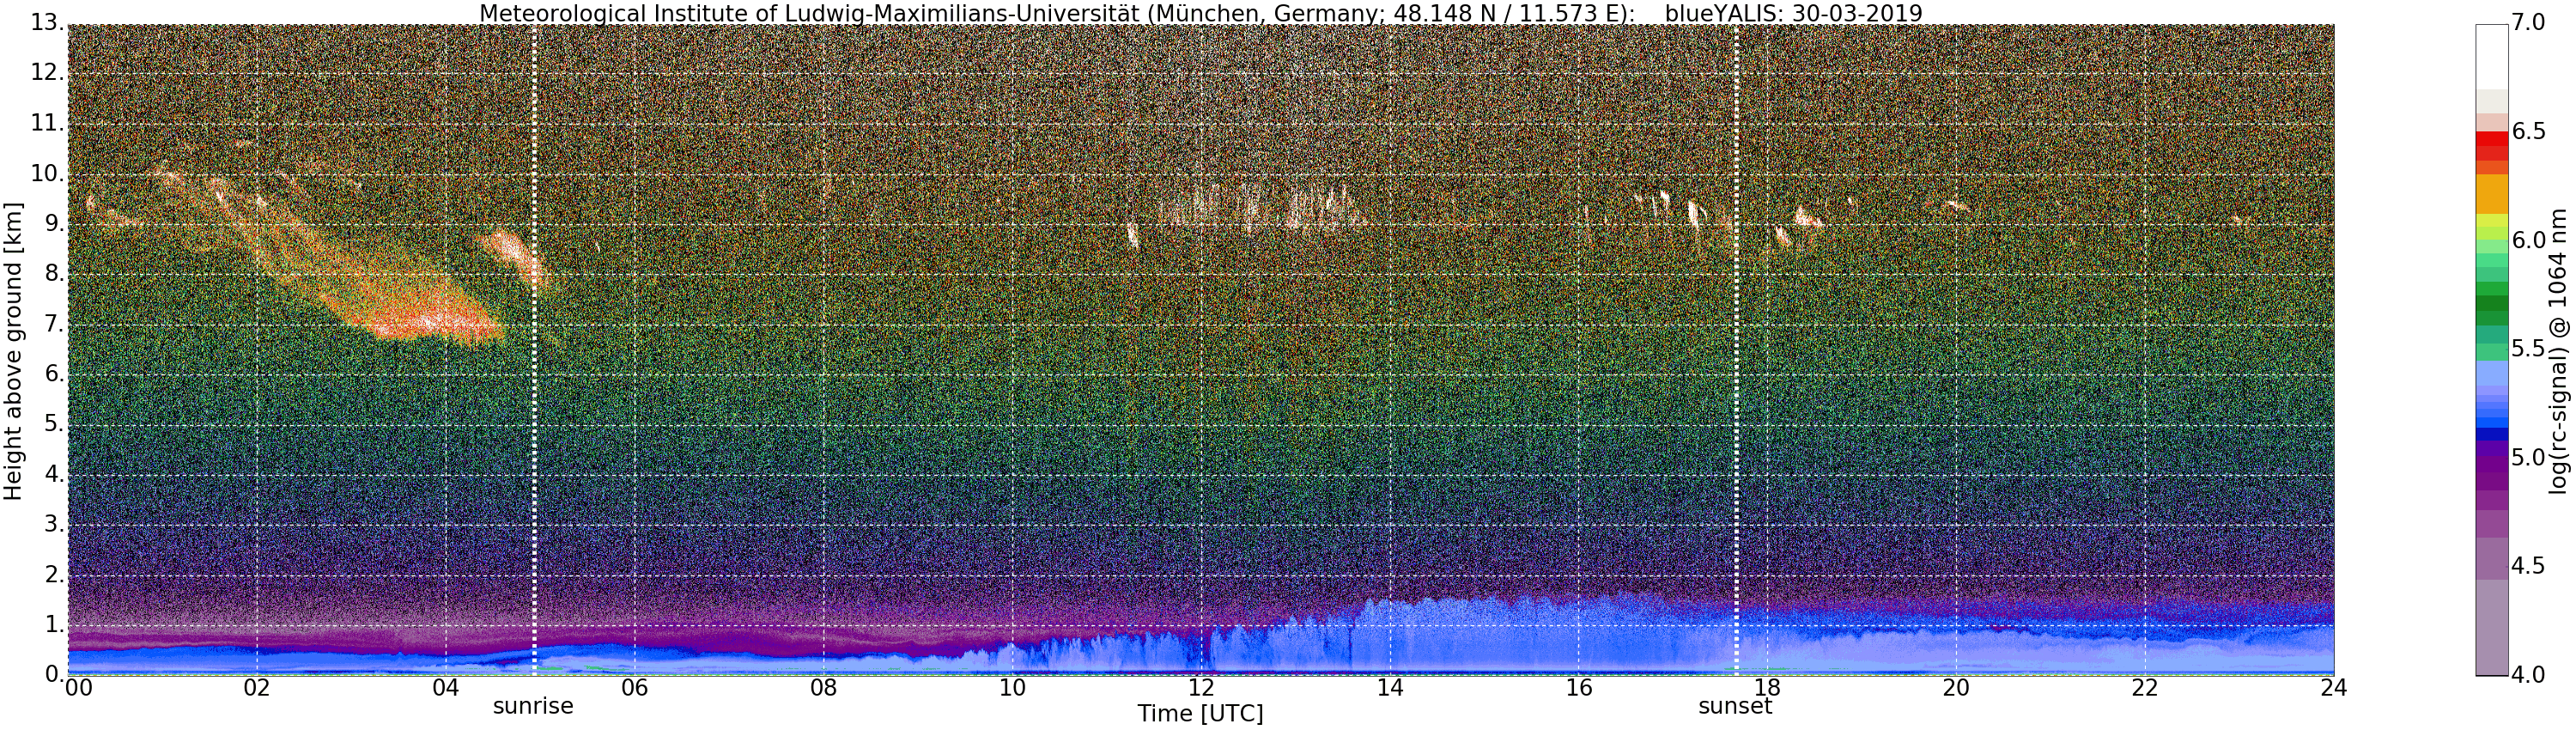Click the time tick label '08'
2576x730 pixels.
pos(823,688)
